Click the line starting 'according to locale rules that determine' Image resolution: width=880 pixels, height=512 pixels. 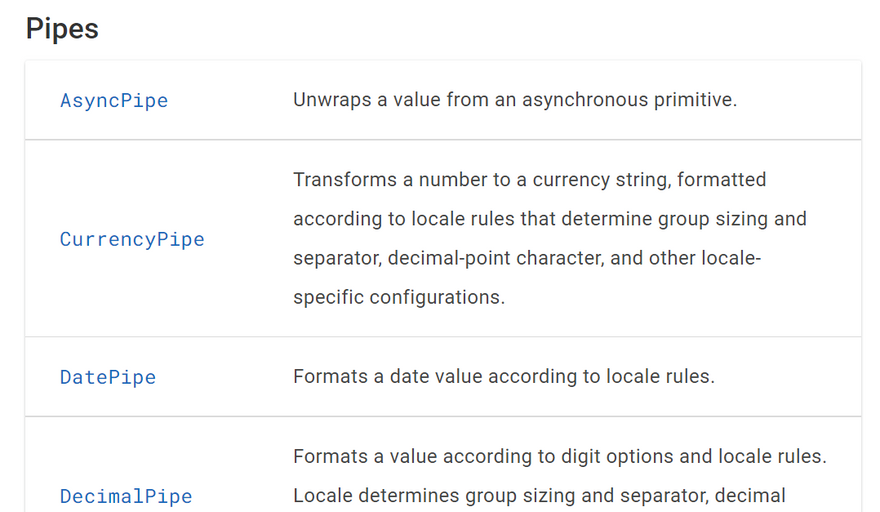click(x=549, y=219)
